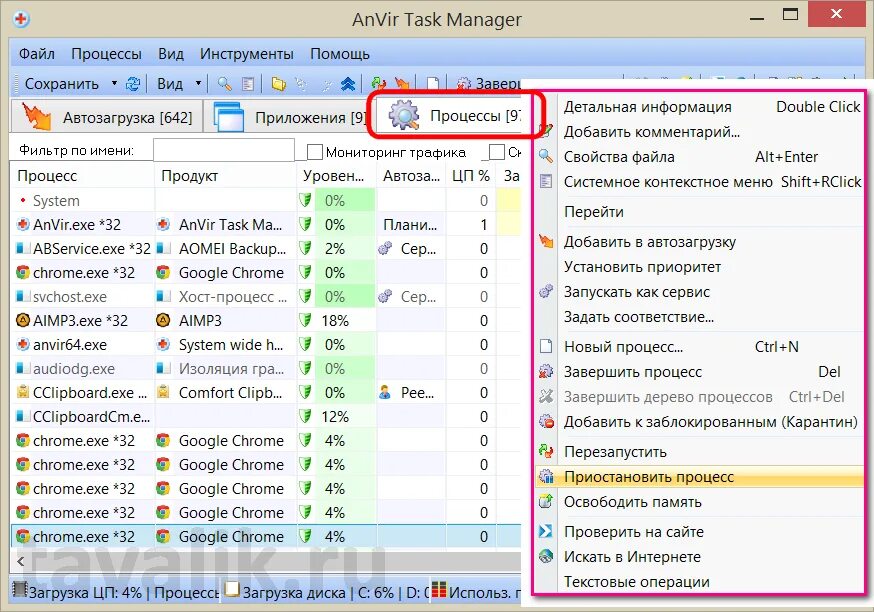Image resolution: width=874 pixels, height=612 pixels.
Task: Switch to the Приложения tab
Action: (x=289, y=117)
